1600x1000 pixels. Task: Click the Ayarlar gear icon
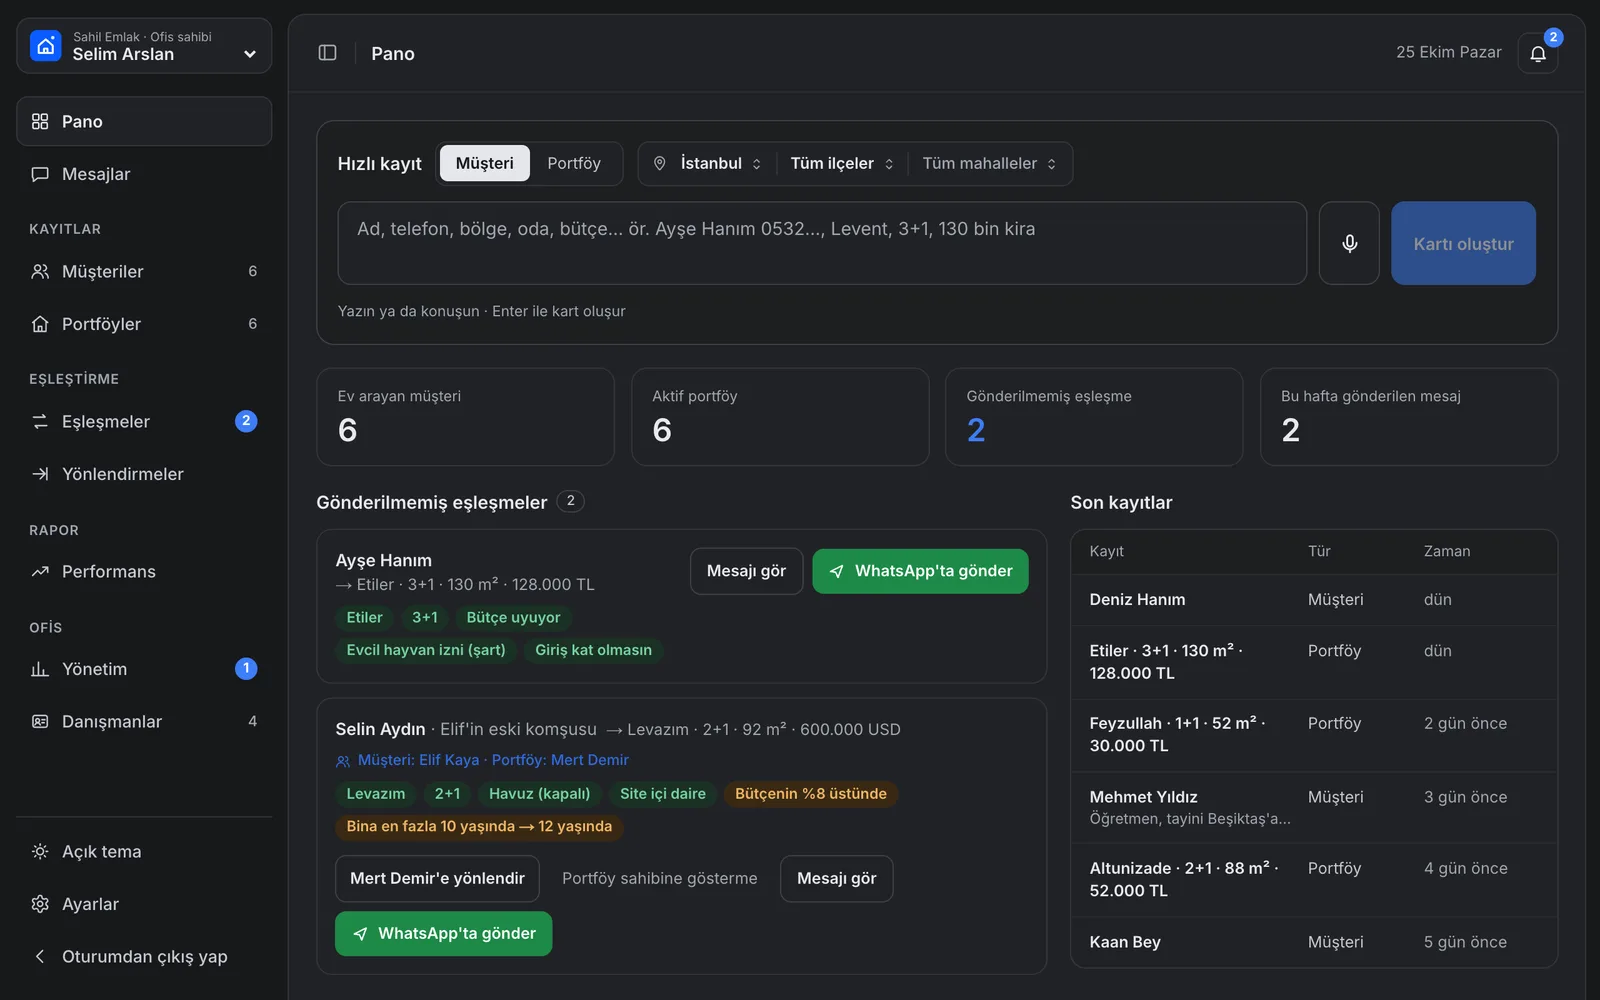[40, 904]
